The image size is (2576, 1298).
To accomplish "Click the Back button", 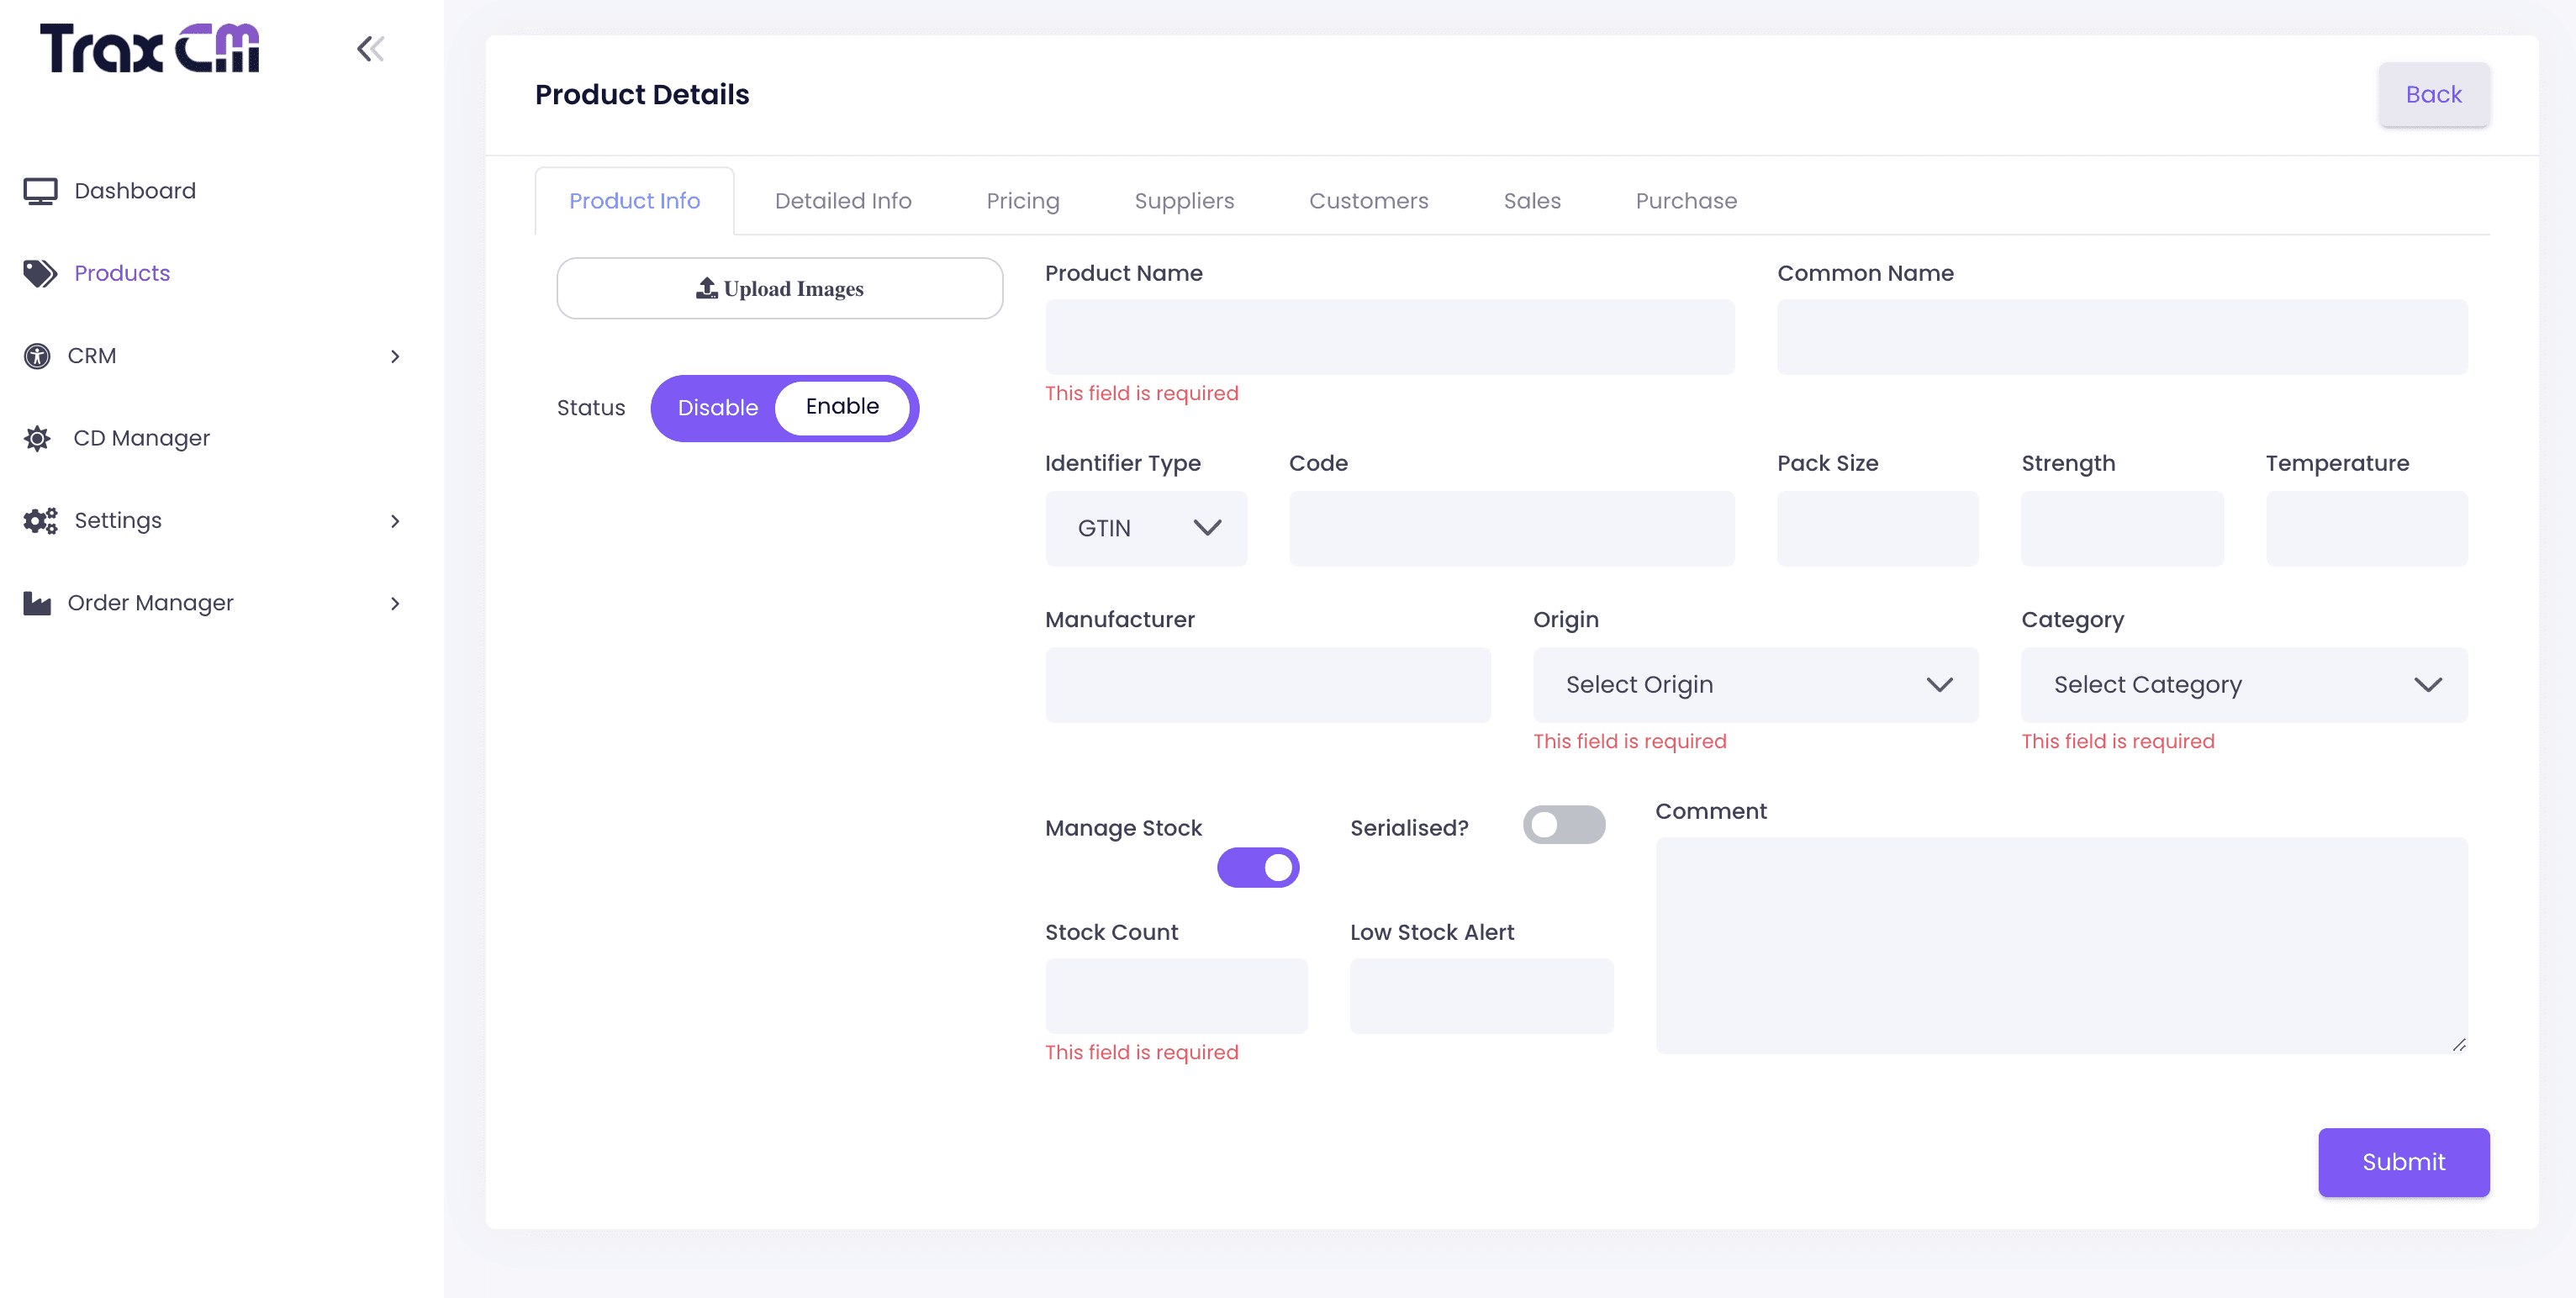I will 2432,95.
